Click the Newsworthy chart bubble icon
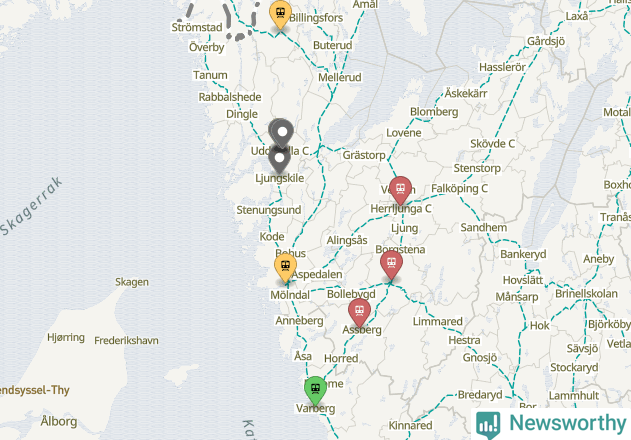The image size is (631, 440). (488, 425)
